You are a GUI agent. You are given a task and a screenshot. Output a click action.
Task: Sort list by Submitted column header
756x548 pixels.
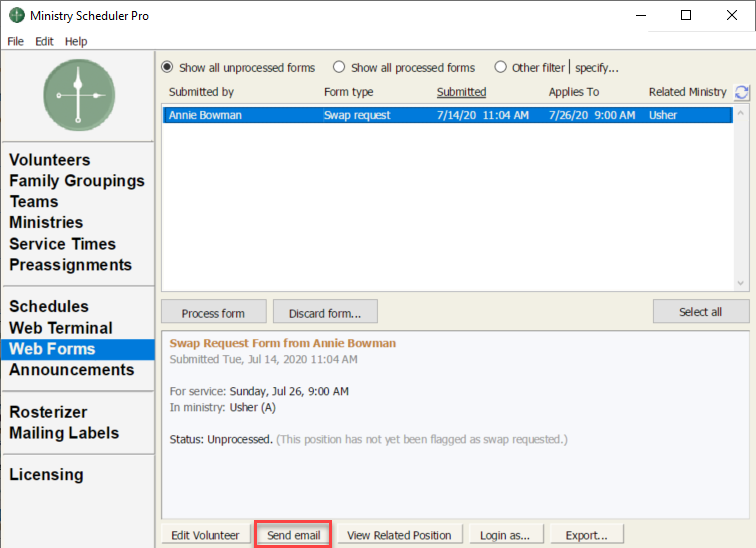(x=461, y=92)
